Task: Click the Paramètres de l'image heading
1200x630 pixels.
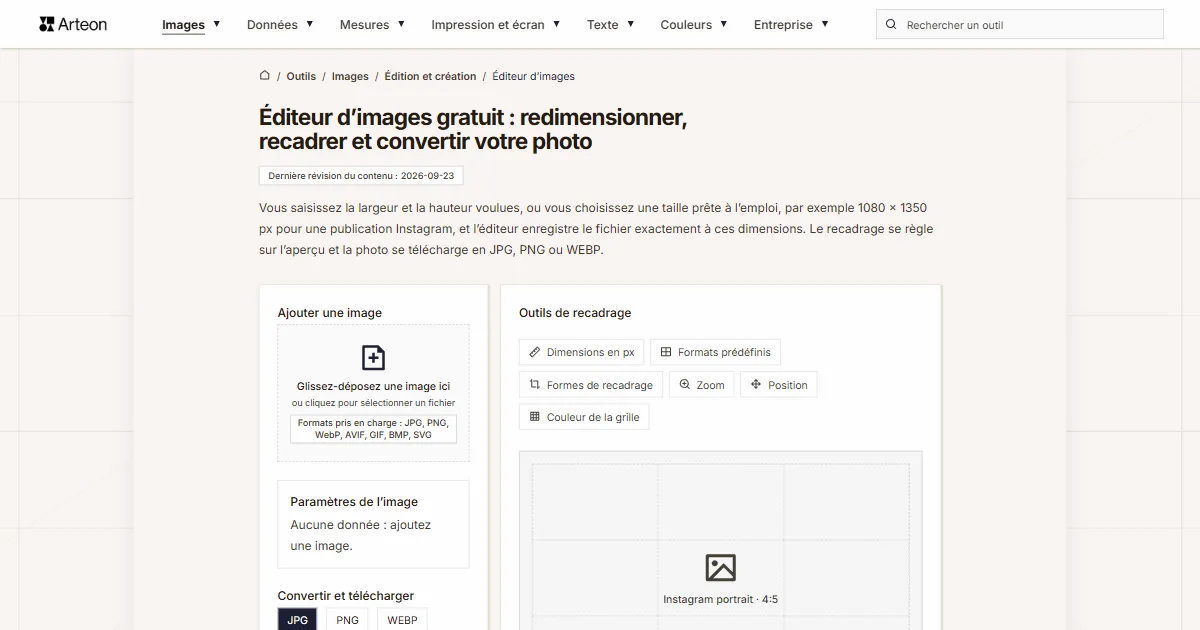Action: 354,502
